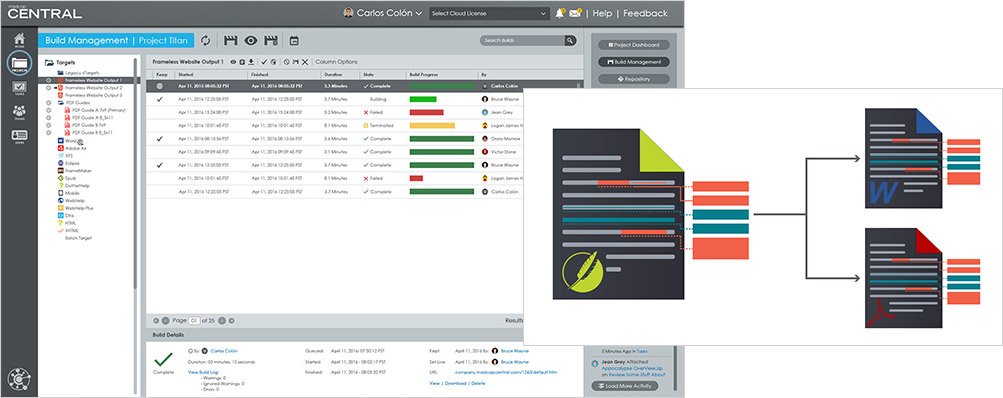Select radio circle beside PDF Guides
The width and height of the screenshot is (1003, 398).
[49, 102]
